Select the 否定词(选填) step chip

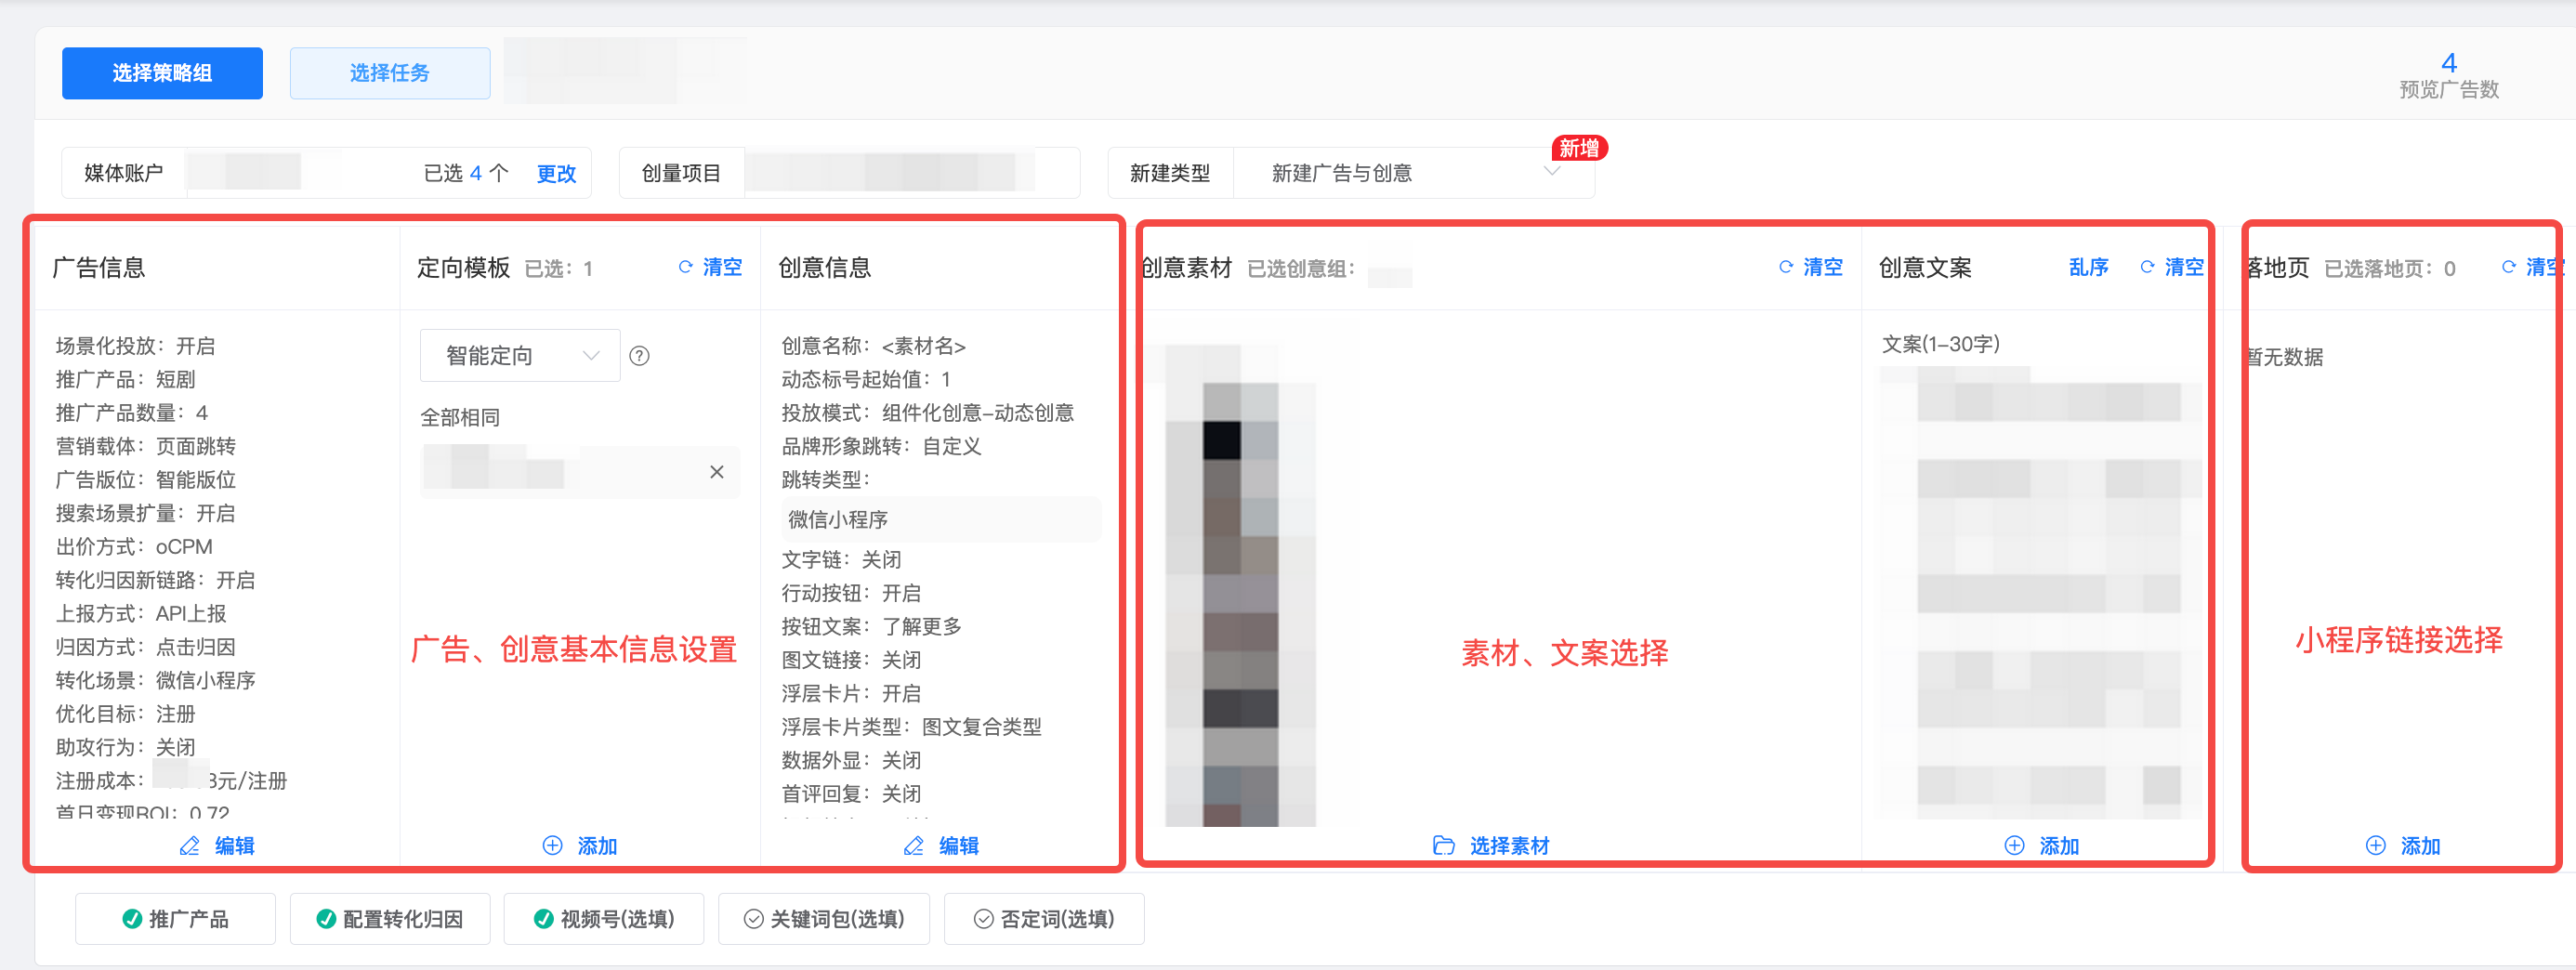(1044, 919)
